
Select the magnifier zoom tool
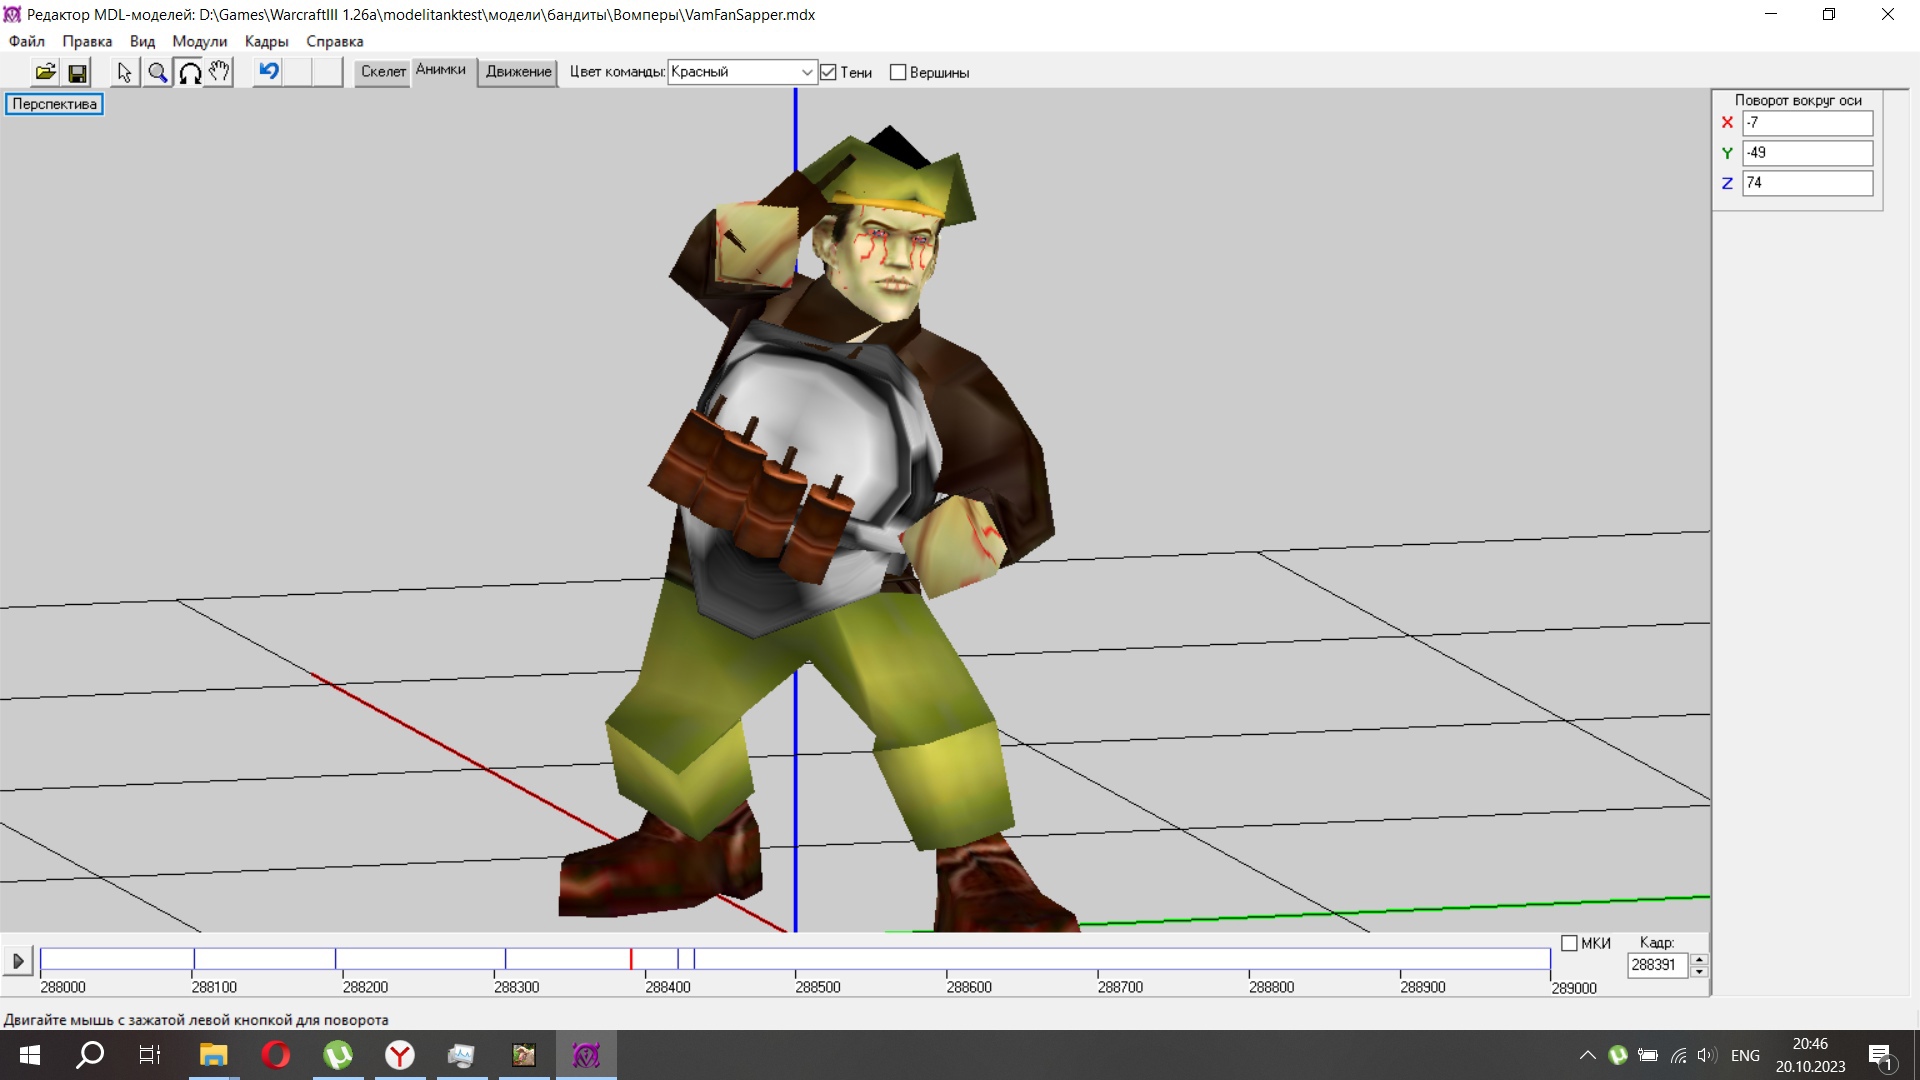157,72
